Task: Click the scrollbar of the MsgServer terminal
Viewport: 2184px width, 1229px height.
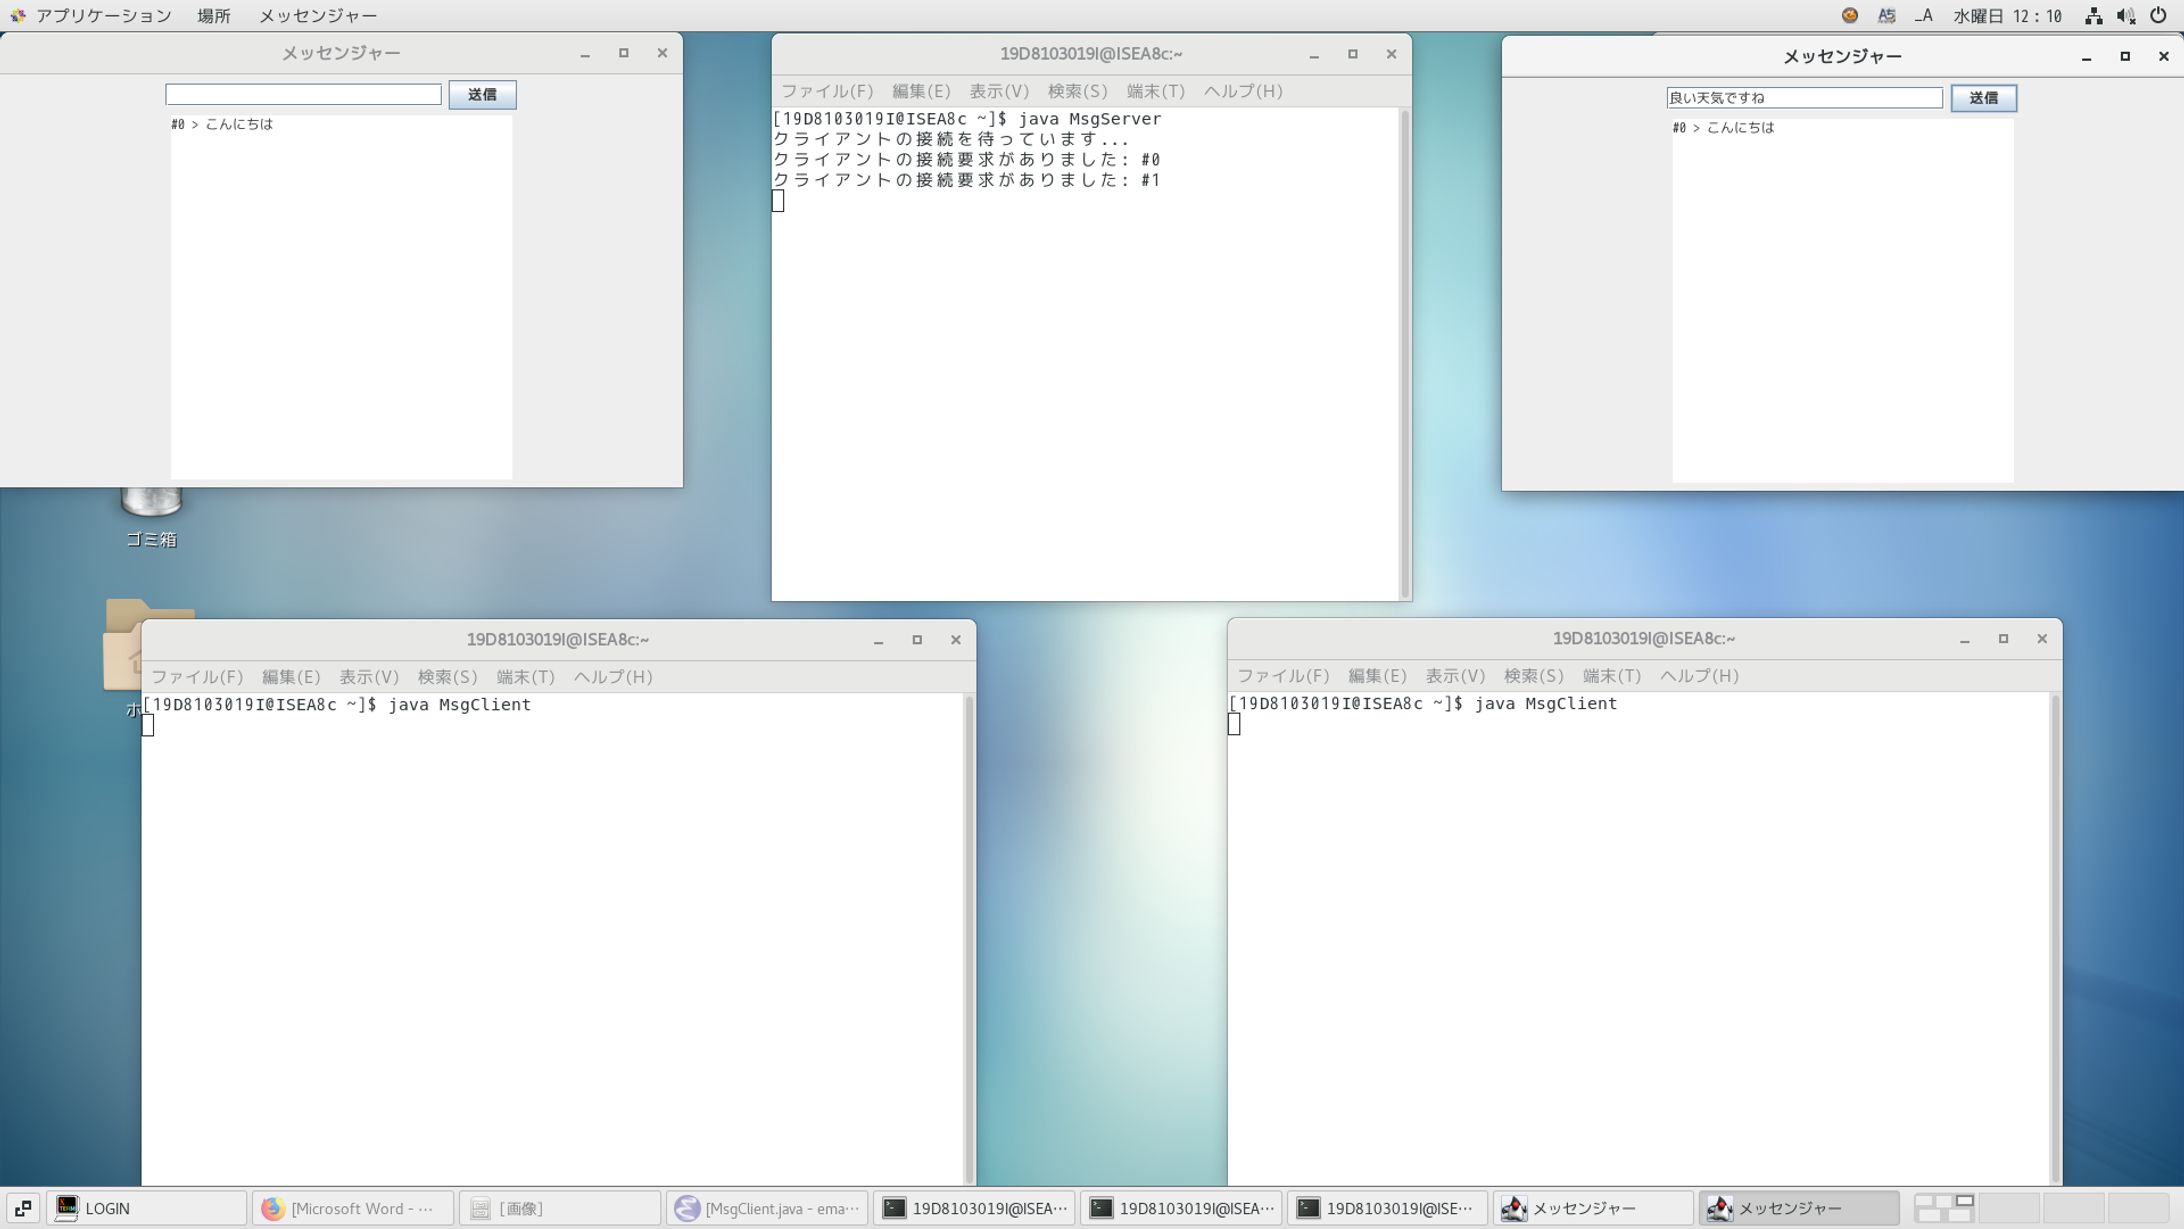Action: [x=1405, y=353]
